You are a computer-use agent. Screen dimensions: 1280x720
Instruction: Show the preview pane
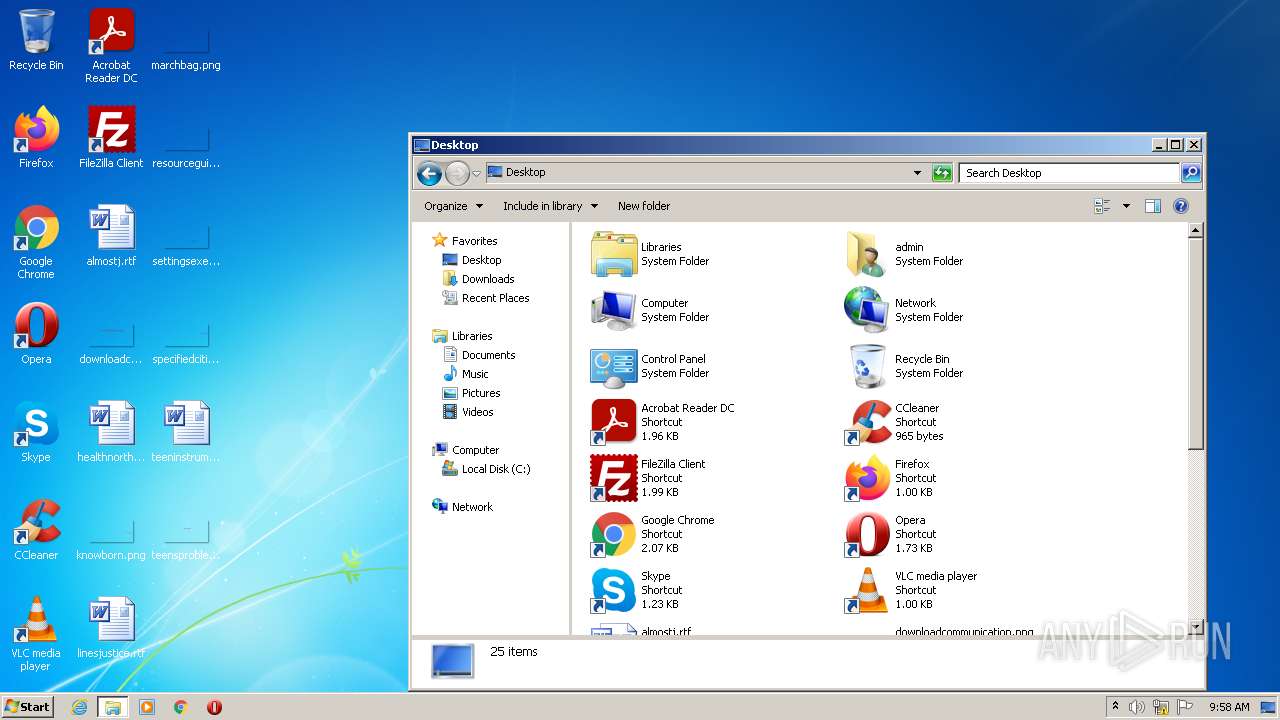click(1152, 206)
